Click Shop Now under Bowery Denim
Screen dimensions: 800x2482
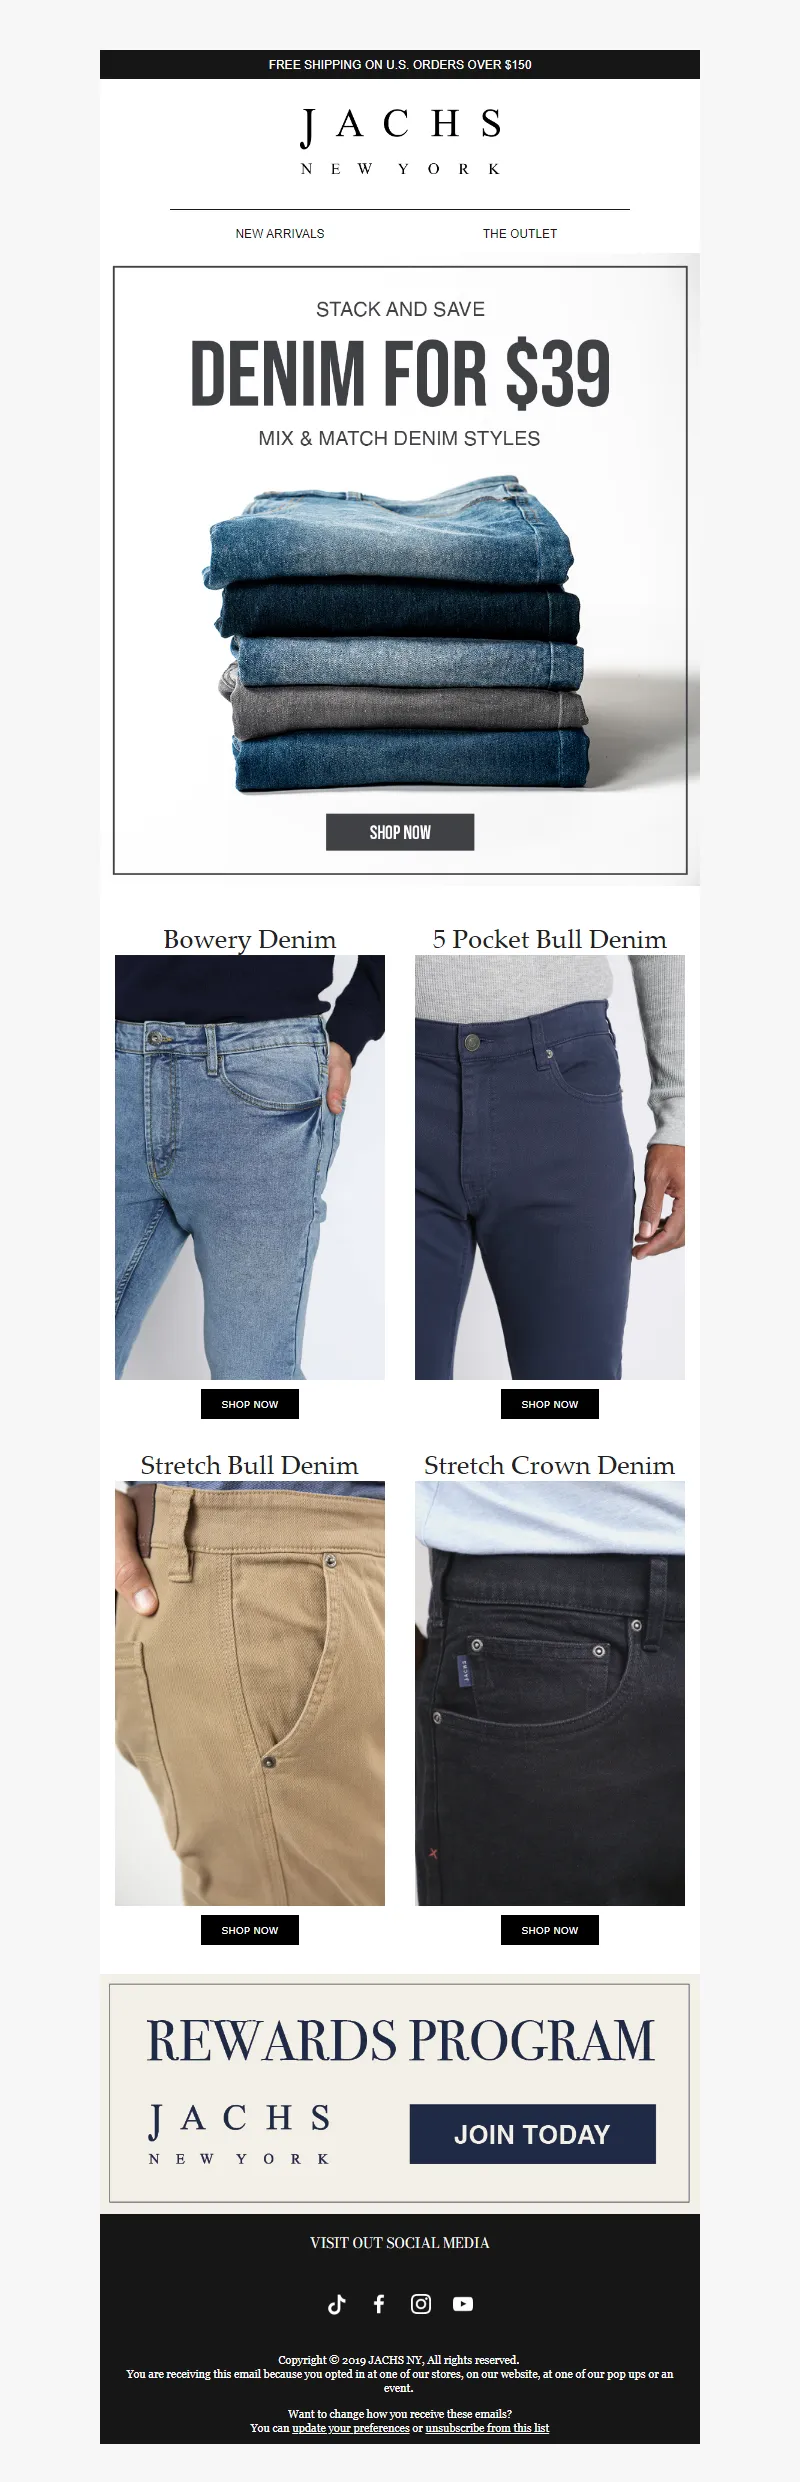pos(250,1404)
